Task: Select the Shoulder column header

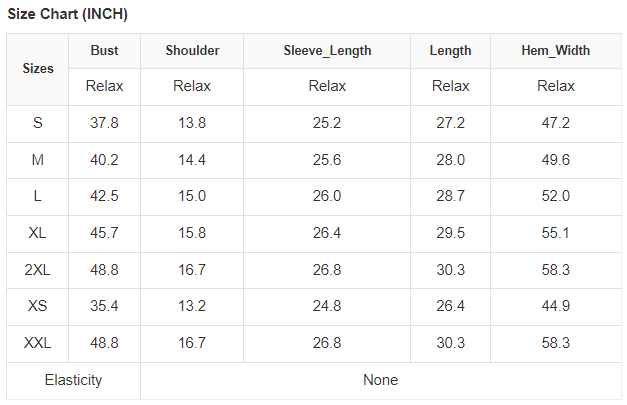Action: pyautogui.click(x=192, y=51)
